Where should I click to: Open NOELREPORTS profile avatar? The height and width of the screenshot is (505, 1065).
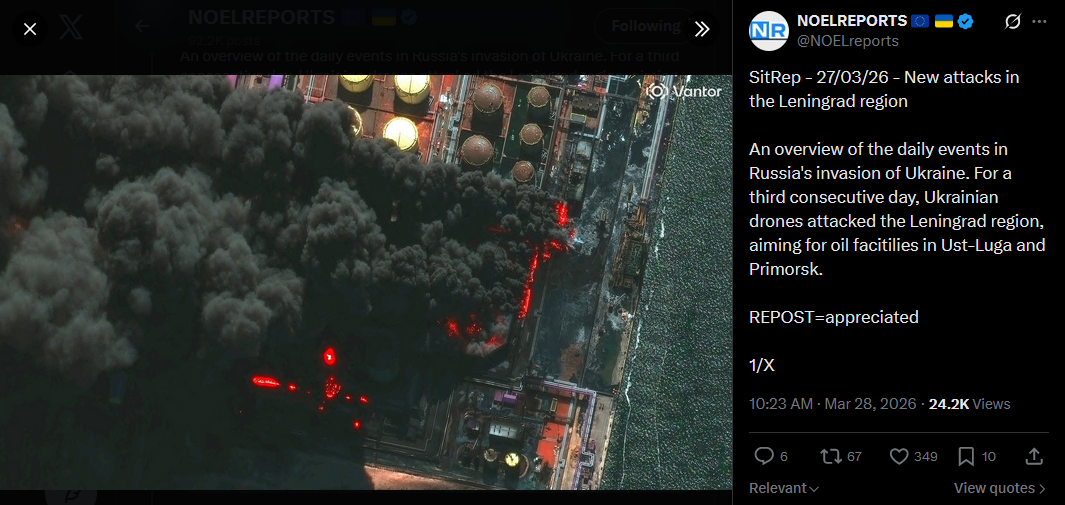point(769,31)
